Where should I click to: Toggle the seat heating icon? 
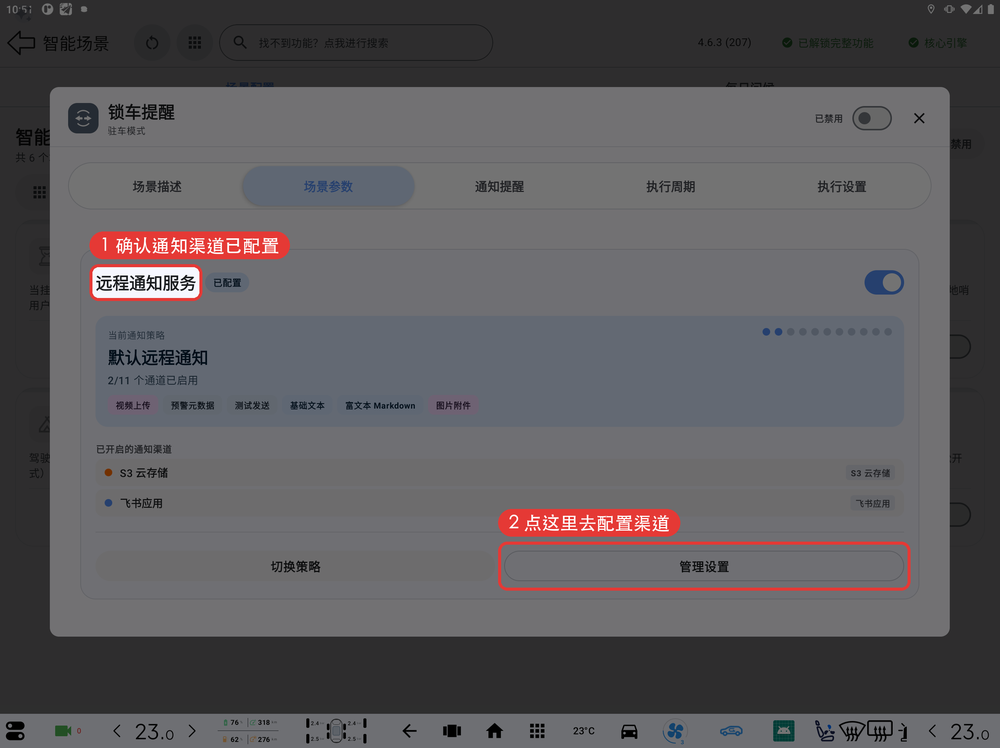tap(824, 731)
